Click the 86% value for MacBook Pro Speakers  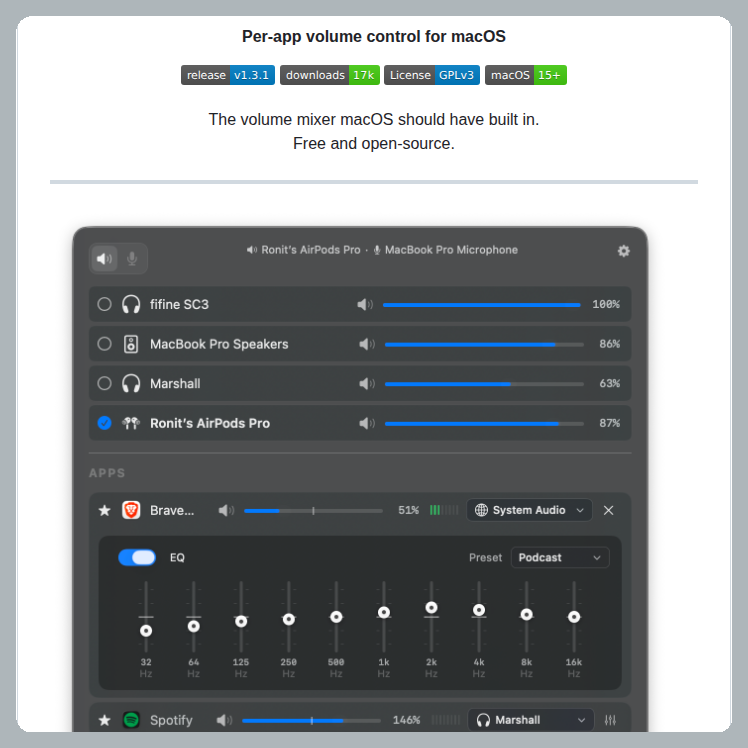[610, 344]
